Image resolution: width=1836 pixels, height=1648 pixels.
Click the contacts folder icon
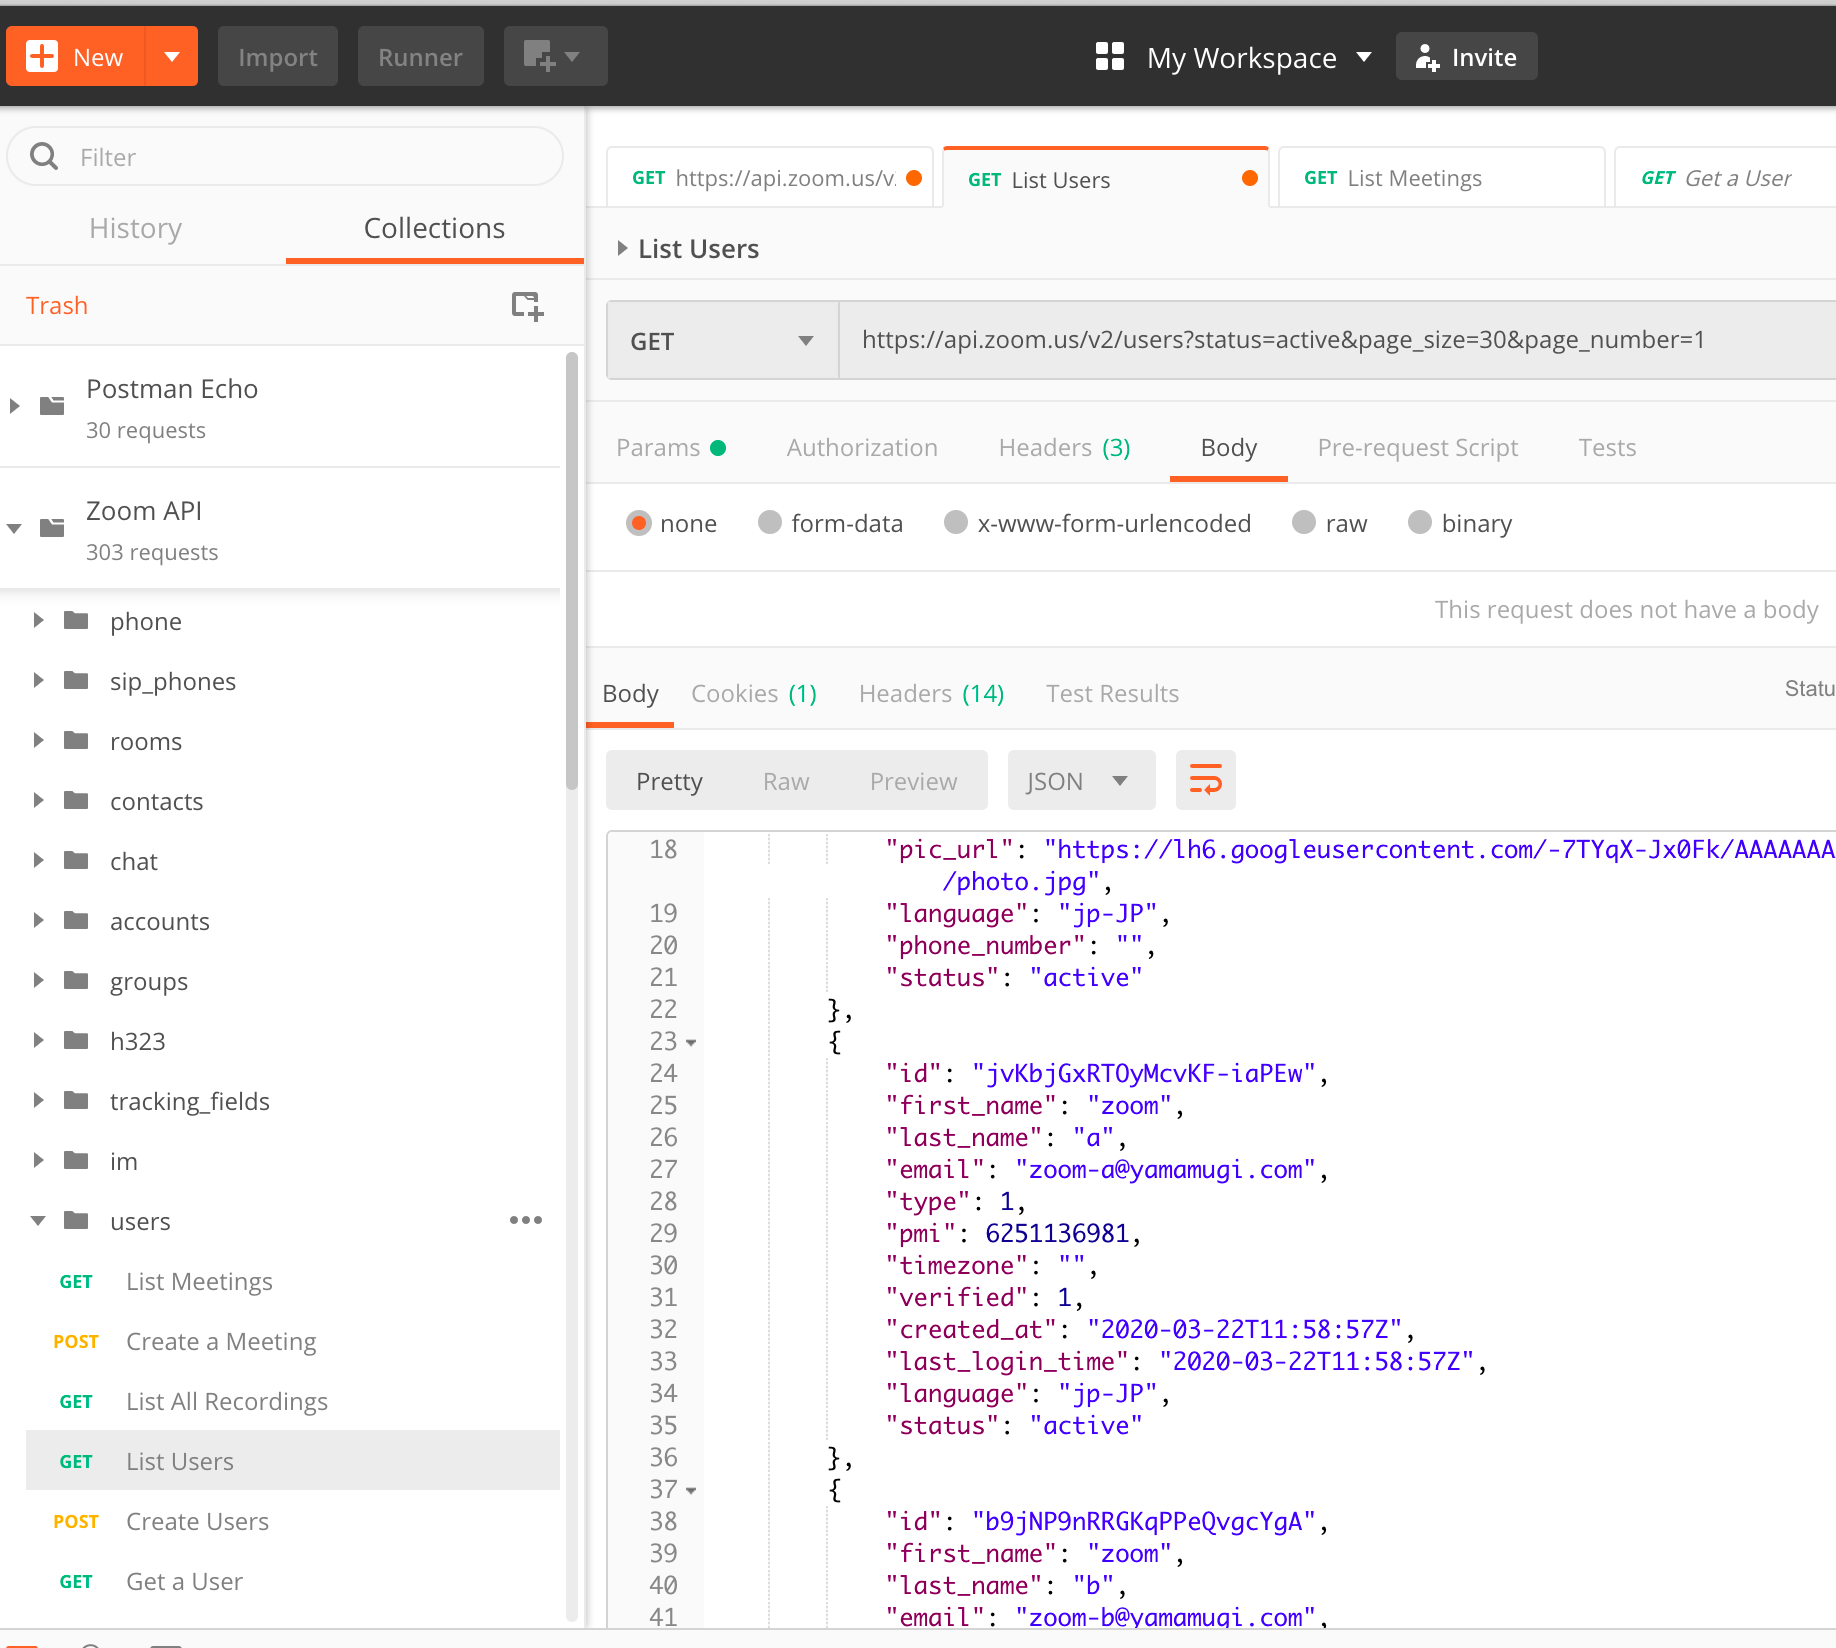tap(76, 800)
